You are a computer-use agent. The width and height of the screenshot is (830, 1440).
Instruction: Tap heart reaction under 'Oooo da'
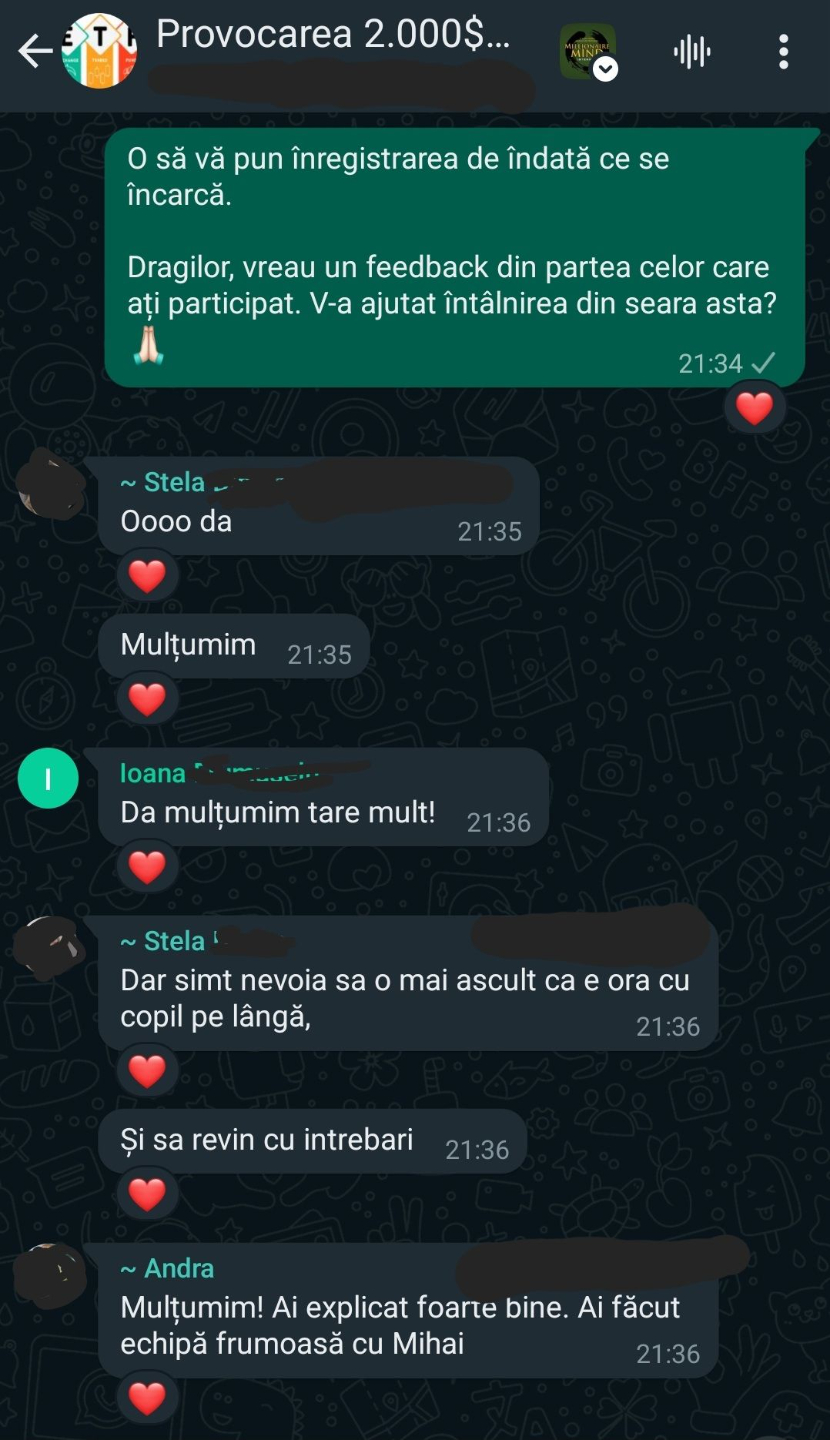147,576
